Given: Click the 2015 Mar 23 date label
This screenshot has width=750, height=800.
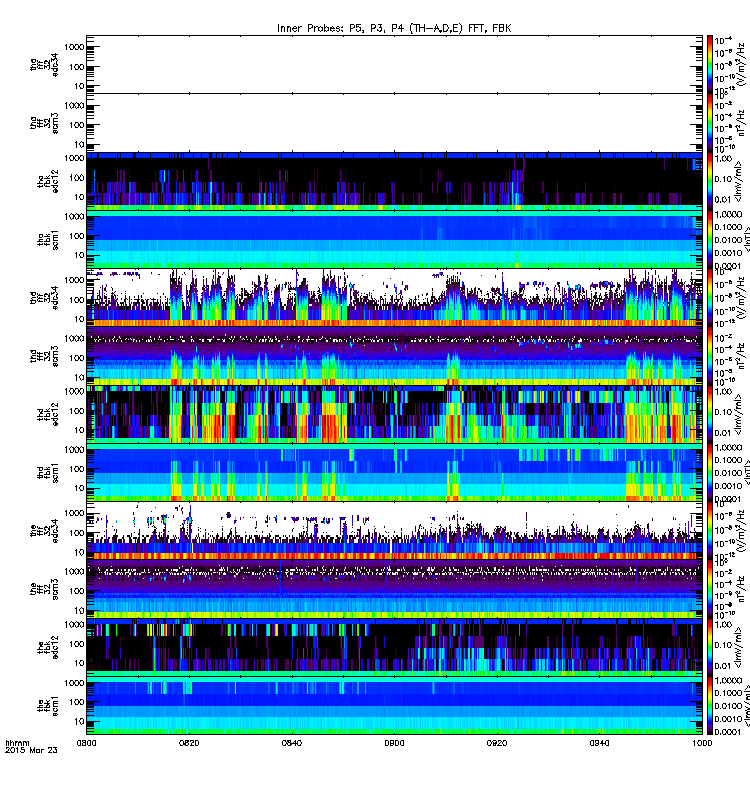Looking at the screenshot, I should tap(31, 751).
